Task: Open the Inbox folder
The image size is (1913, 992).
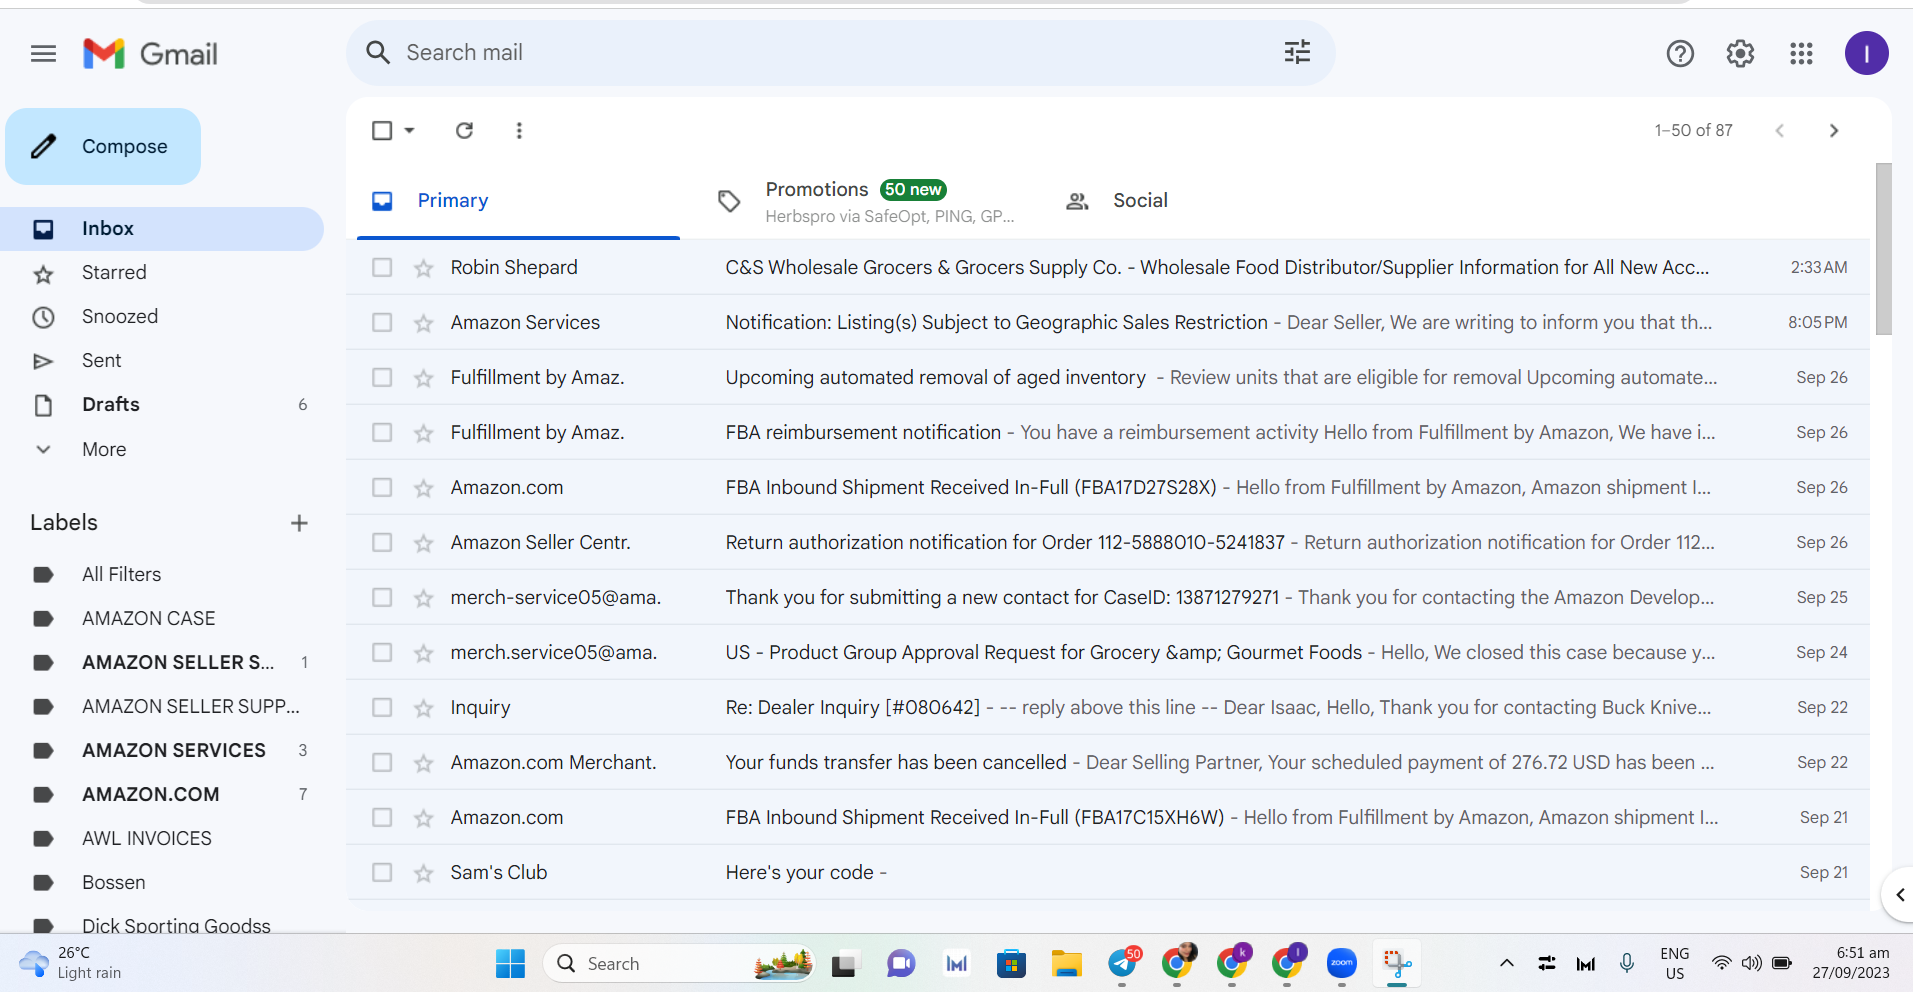Action: 162,229
